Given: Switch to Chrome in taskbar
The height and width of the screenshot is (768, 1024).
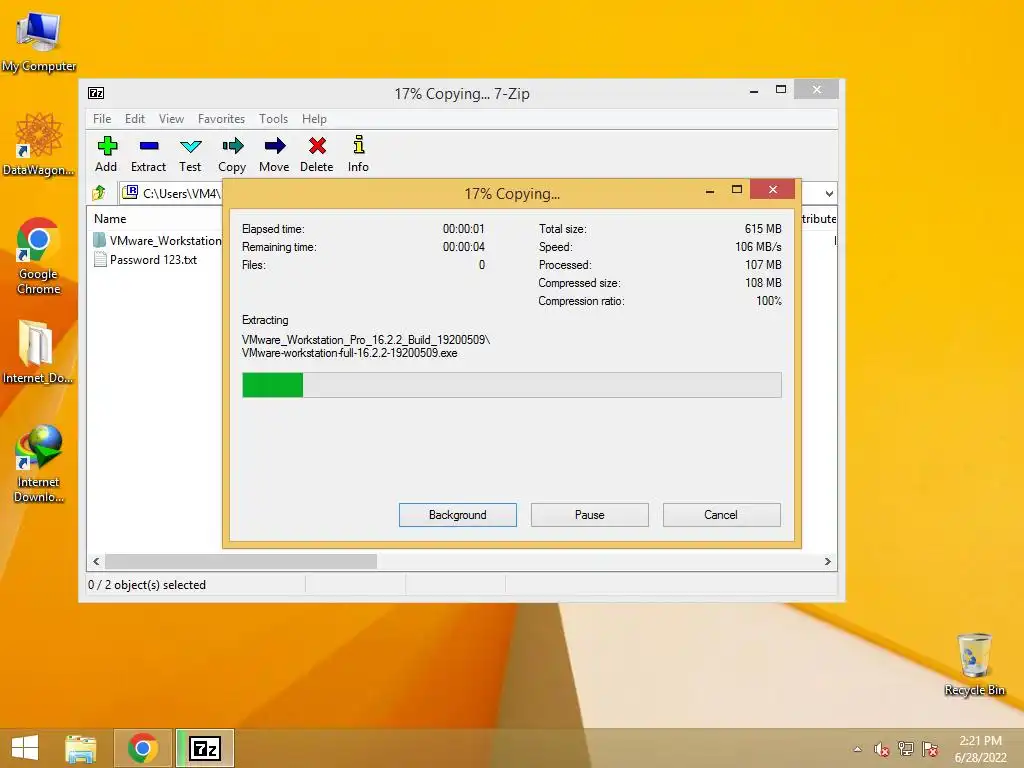Looking at the screenshot, I should click(143, 748).
